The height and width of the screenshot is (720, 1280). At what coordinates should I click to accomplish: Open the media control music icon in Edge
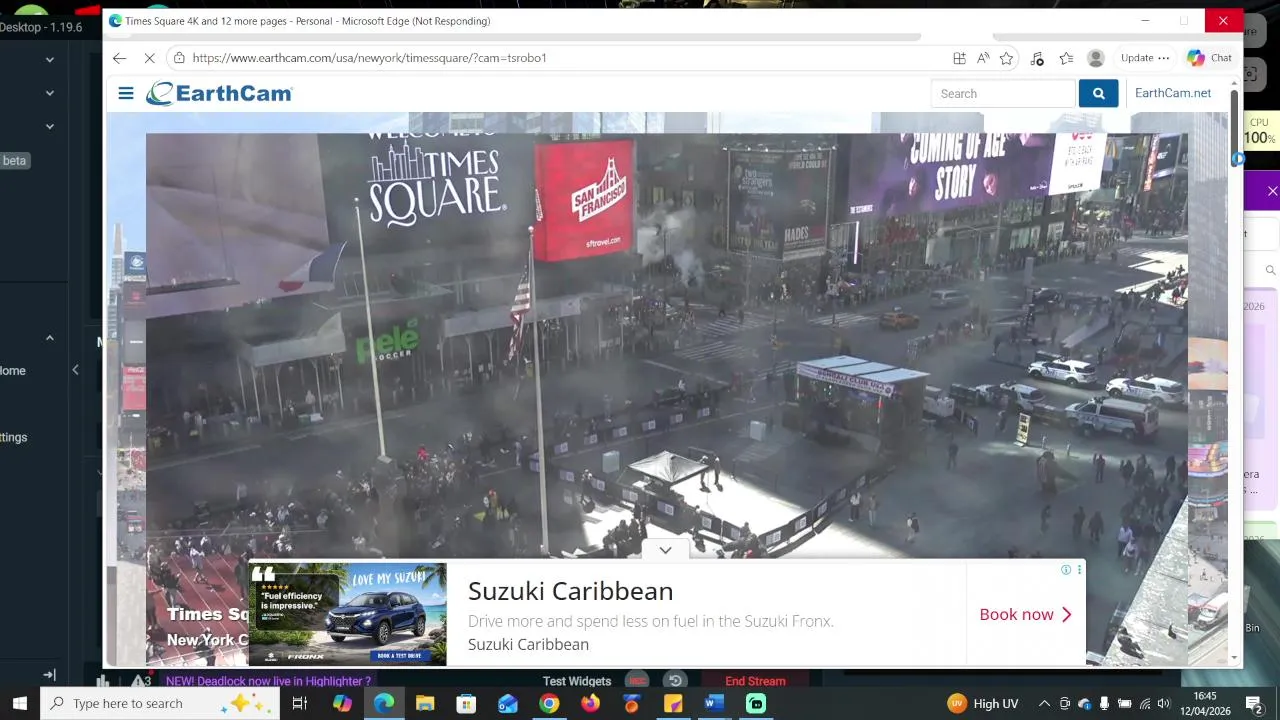[x=1037, y=58]
